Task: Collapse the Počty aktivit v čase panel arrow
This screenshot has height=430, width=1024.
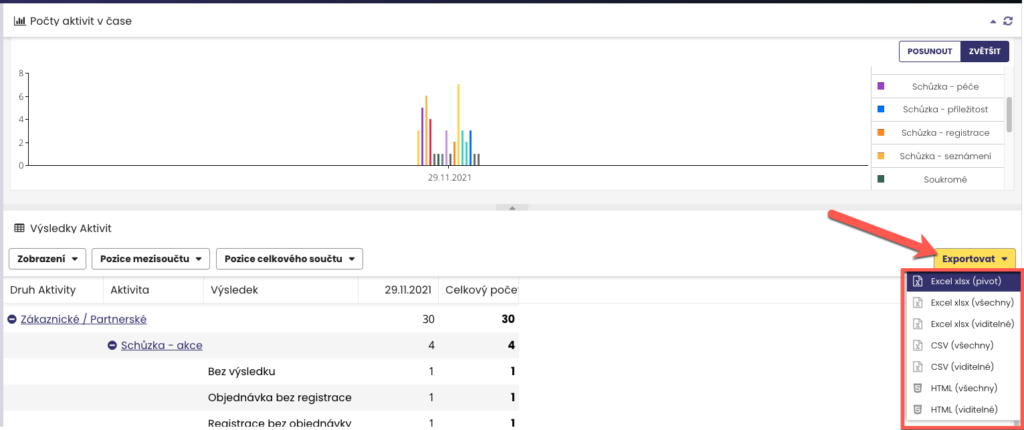Action: (993, 22)
